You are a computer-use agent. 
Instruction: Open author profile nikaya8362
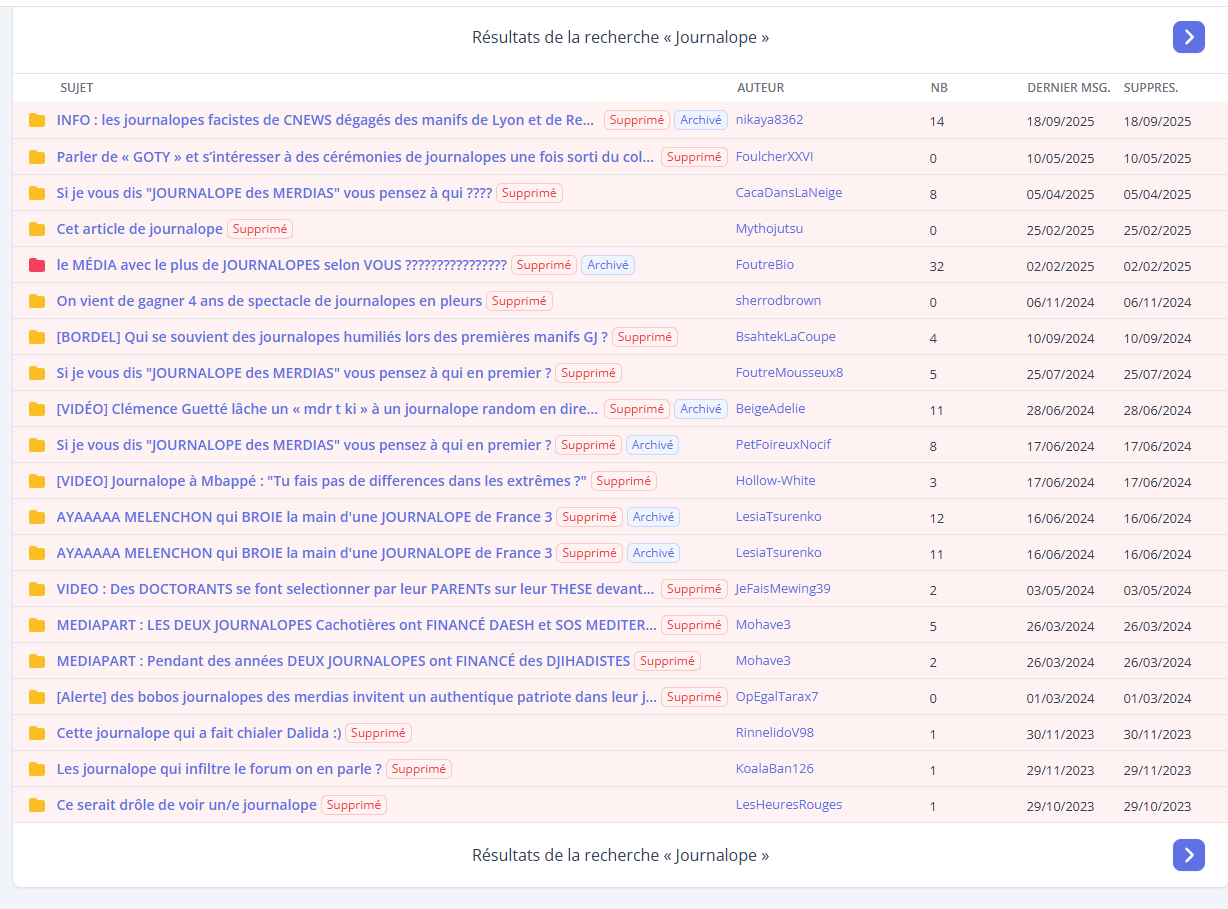pyautogui.click(x=769, y=120)
